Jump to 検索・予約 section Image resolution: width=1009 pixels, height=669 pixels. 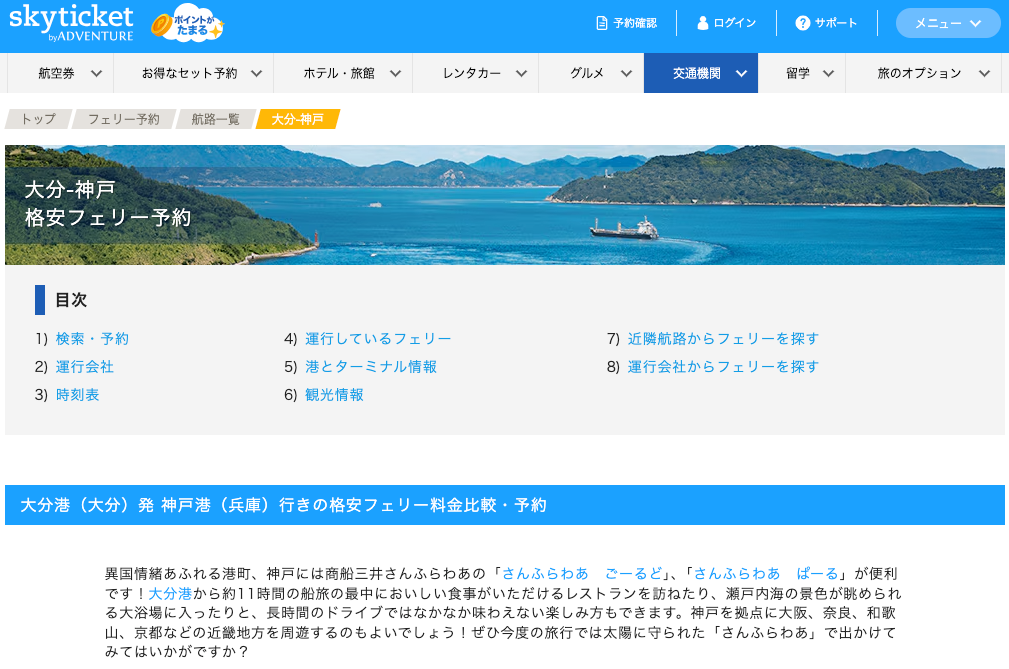tap(92, 339)
